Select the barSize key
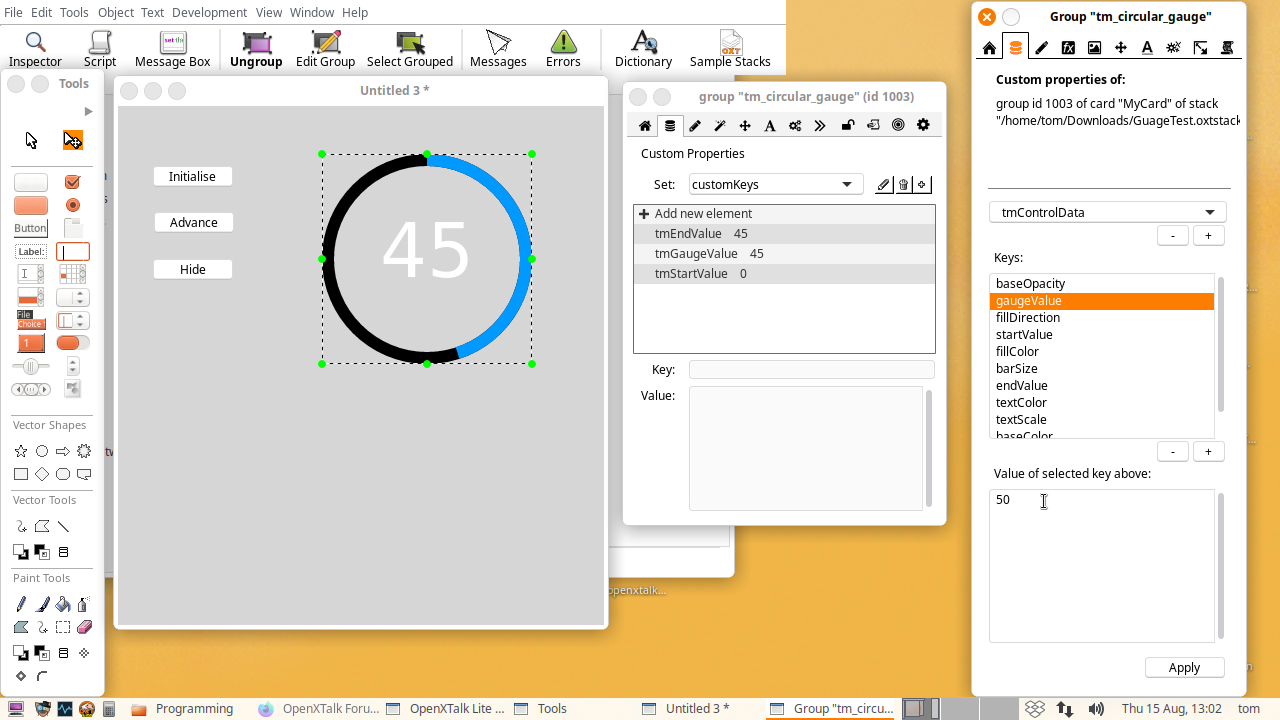Screen dimensions: 1280x720 tap(1101, 369)
